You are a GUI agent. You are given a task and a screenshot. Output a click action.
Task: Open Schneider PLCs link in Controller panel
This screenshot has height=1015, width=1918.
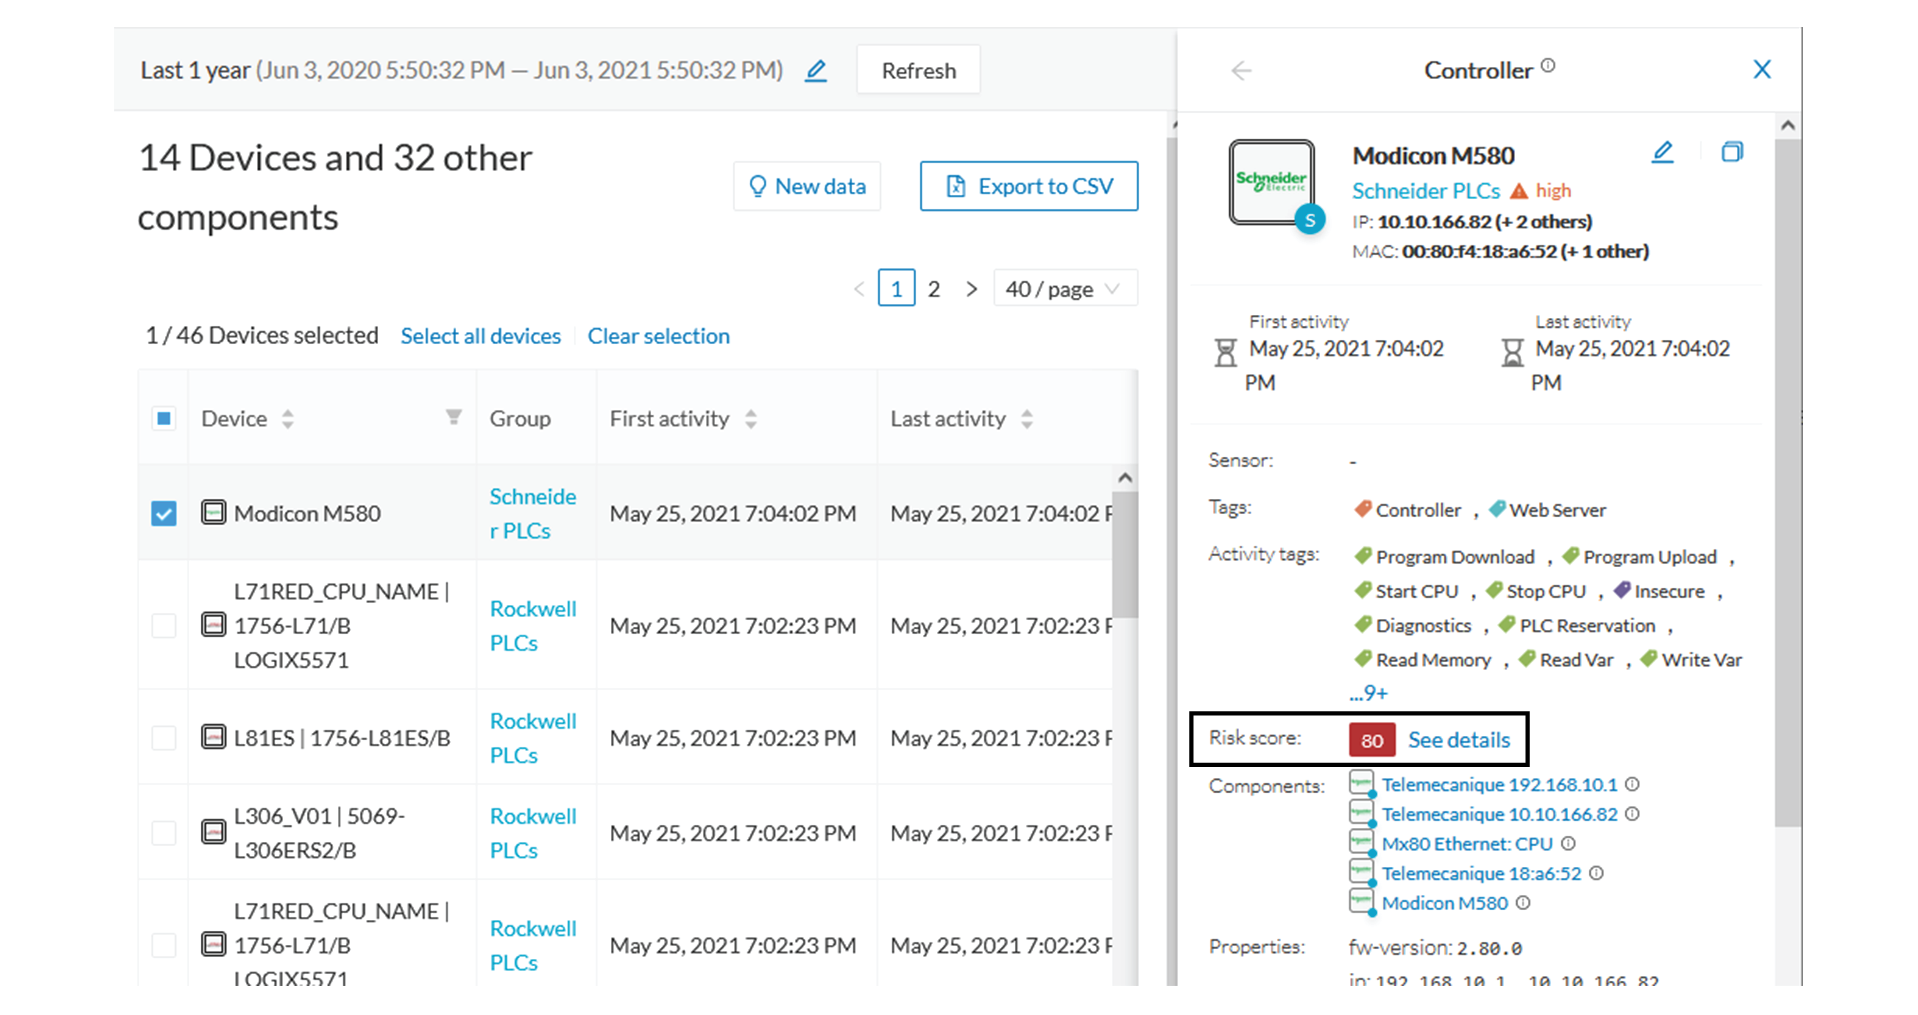pyautogui.click(x=1426, y=190)
